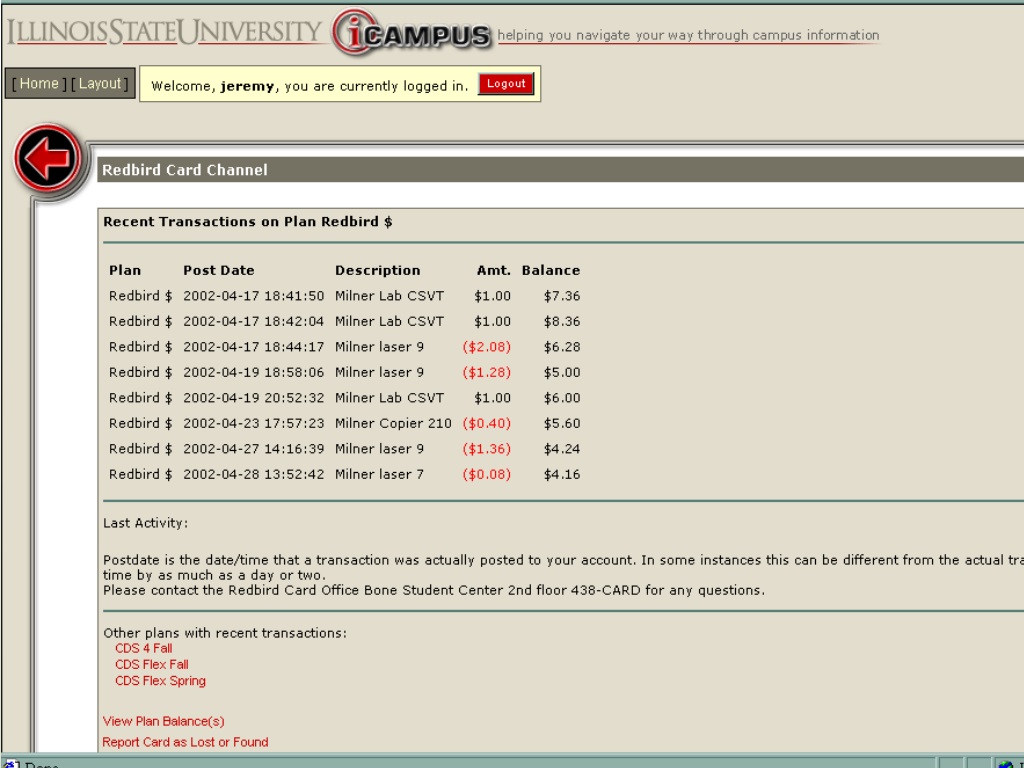Select post date 2002-04-28 13:52:42
Image resolution: width=1024 pixels, height=768 pixels.
[x=253, y=474]
